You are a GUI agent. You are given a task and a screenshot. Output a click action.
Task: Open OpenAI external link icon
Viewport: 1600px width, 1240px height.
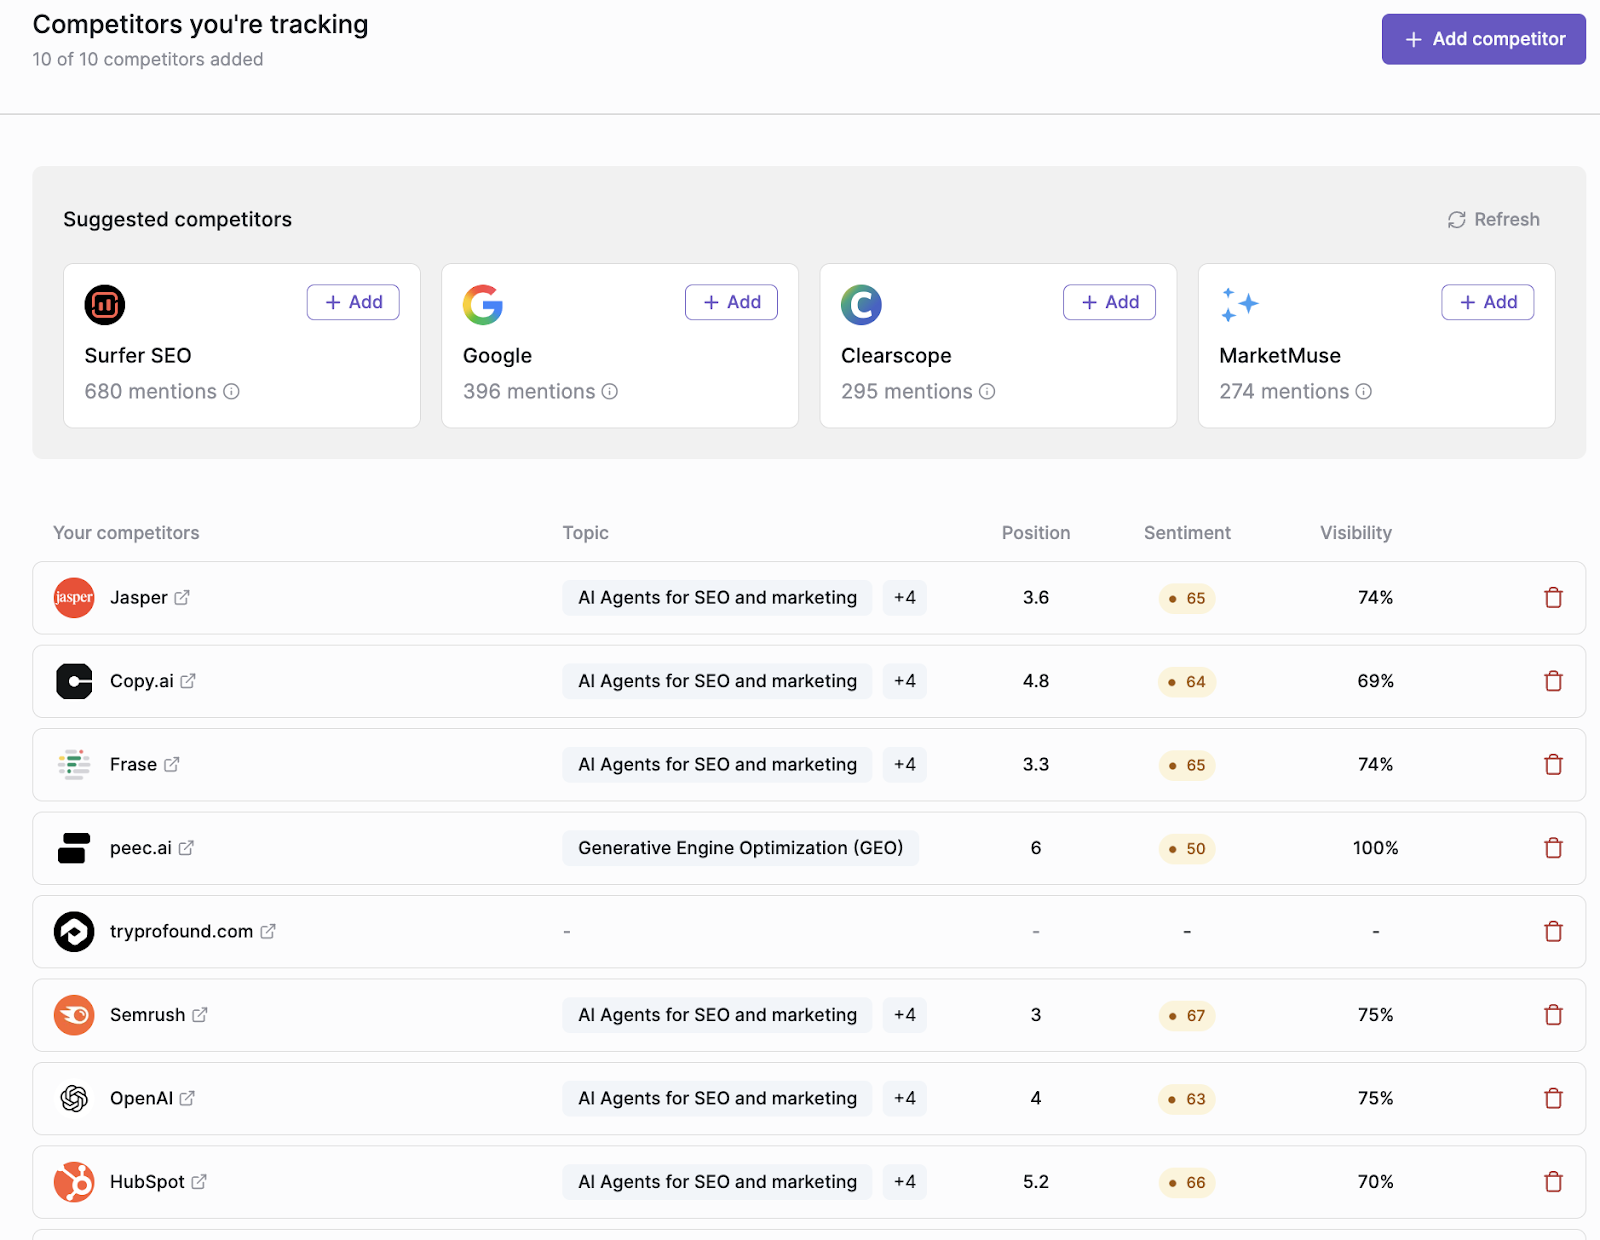(187, 1098)
